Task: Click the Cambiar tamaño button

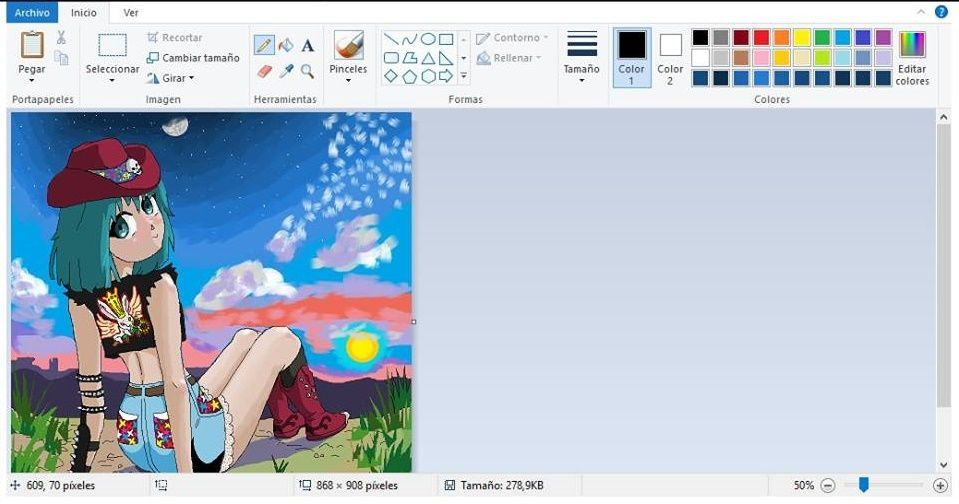Action: [193, 58]
